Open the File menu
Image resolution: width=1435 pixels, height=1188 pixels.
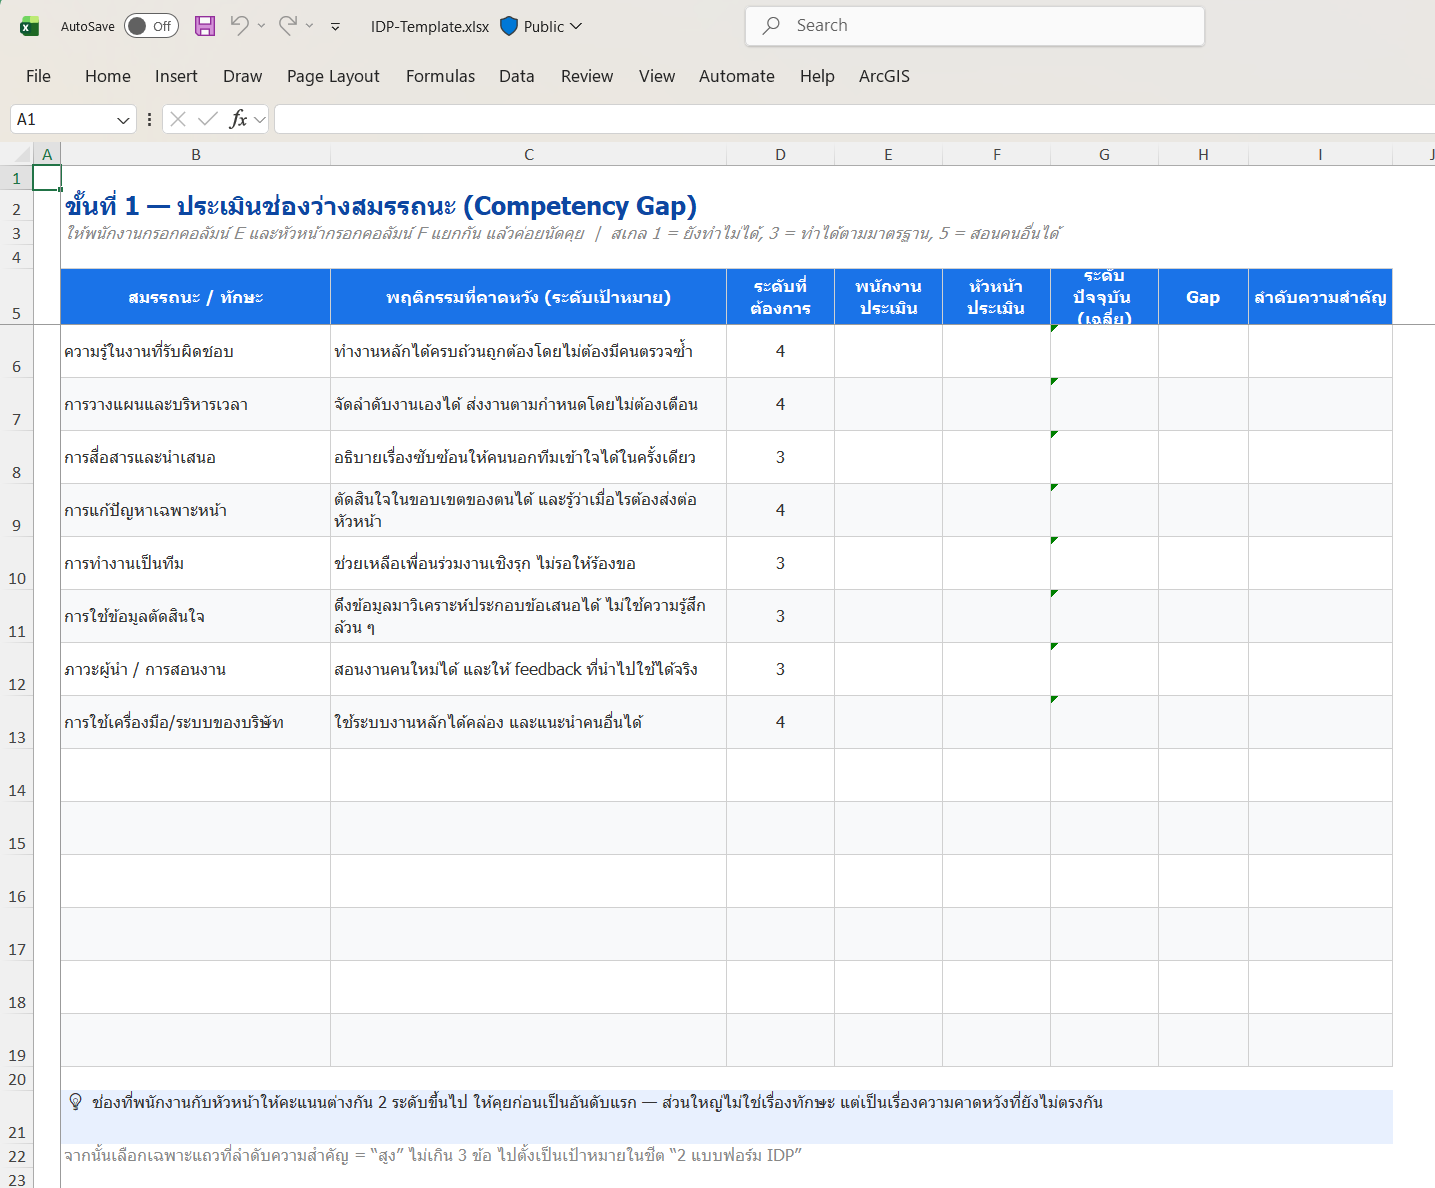pos(38,76)
